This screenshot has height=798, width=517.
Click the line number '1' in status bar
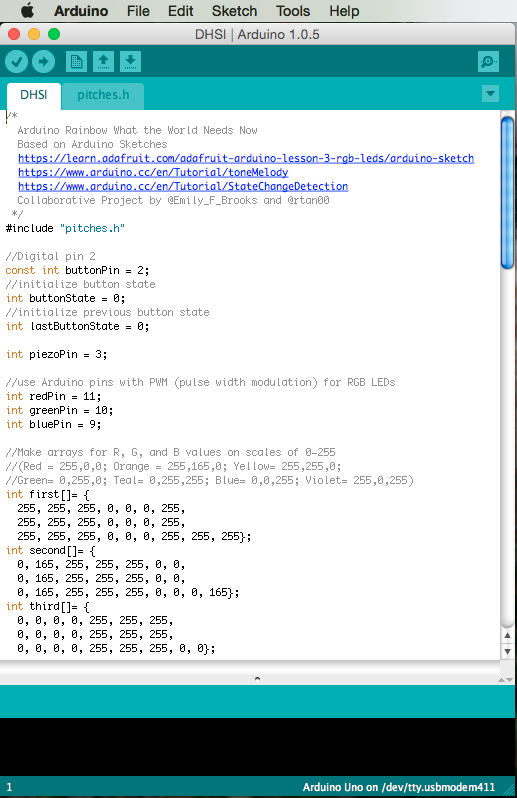point(9,787)
